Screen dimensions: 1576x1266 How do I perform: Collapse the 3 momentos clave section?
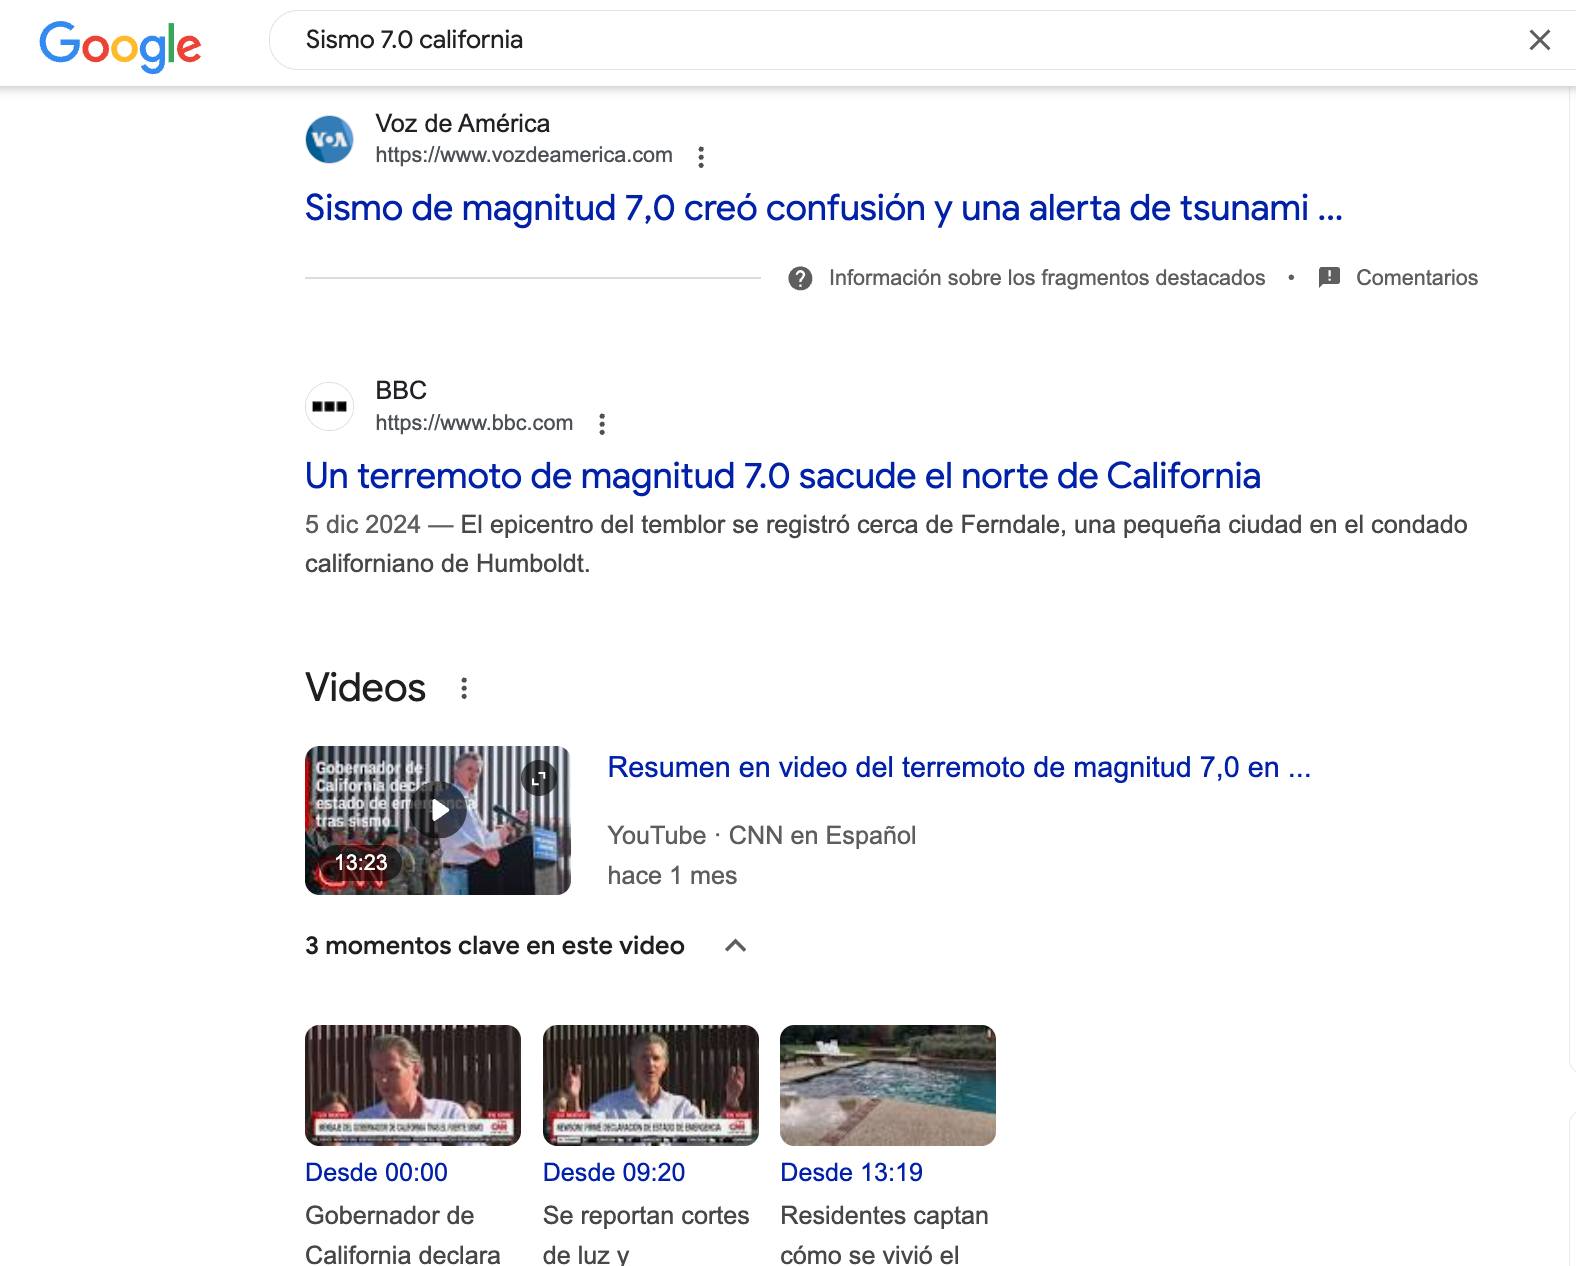click(x=735, y=946)
